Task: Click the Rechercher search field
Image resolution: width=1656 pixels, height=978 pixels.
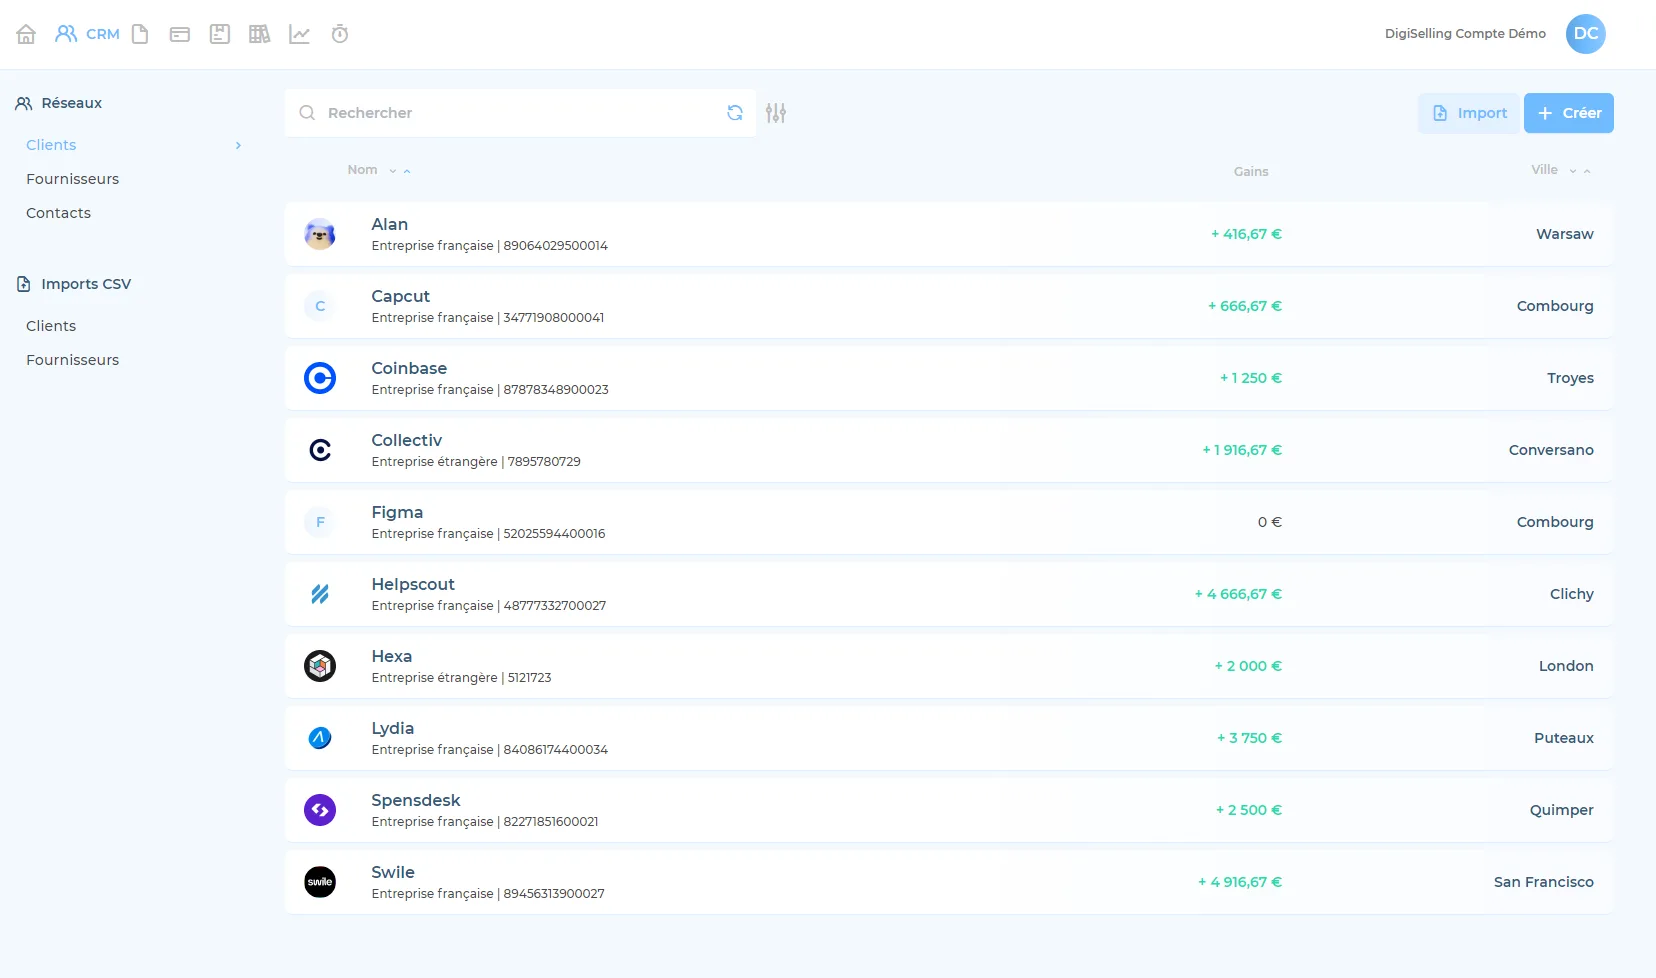Action: [520, 113]
